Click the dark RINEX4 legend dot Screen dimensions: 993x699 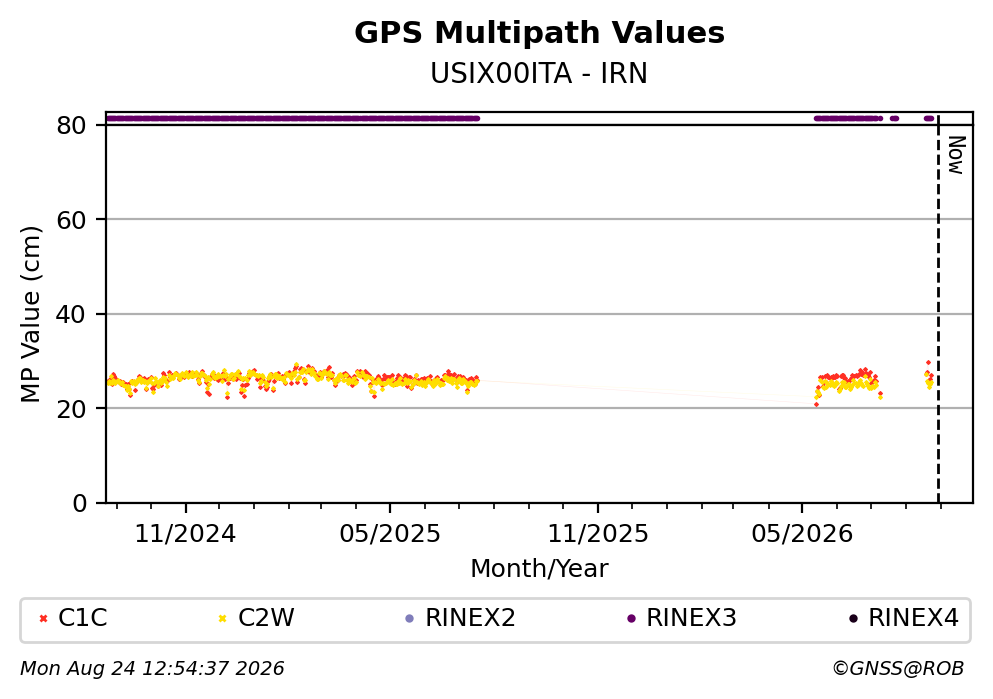[853, 618]
